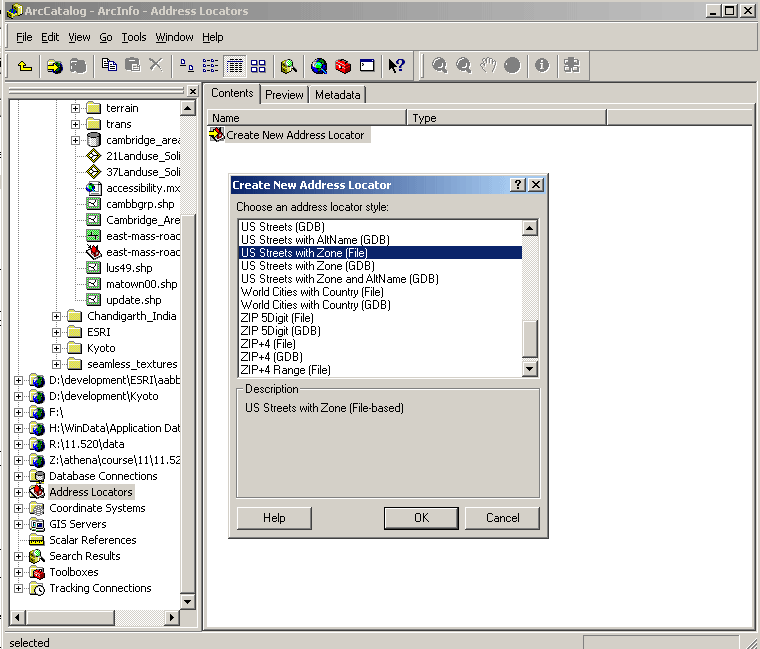Click the Copy toolbar icon
Viewport: 760px width, 649px height.
109,64
